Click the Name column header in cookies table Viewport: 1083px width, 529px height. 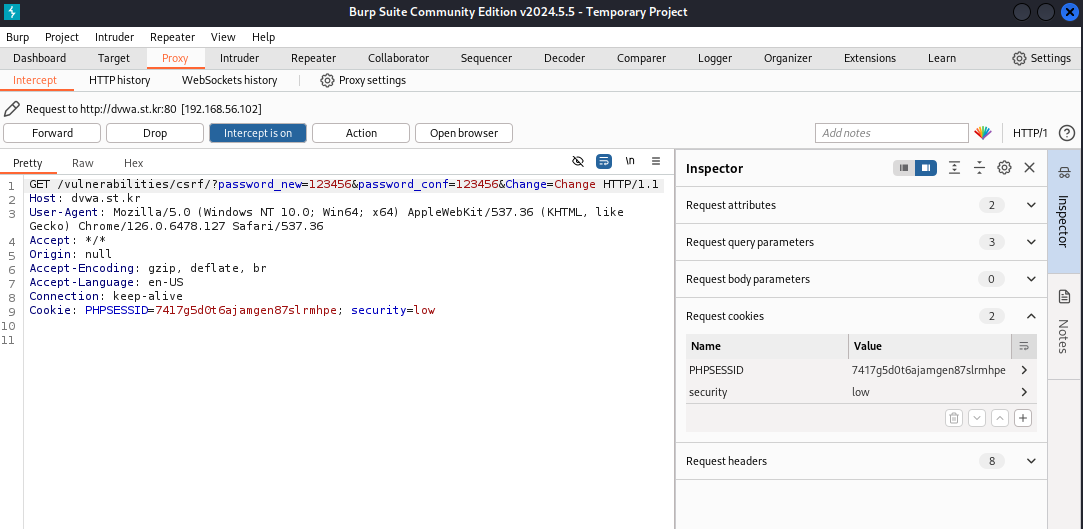767,346
